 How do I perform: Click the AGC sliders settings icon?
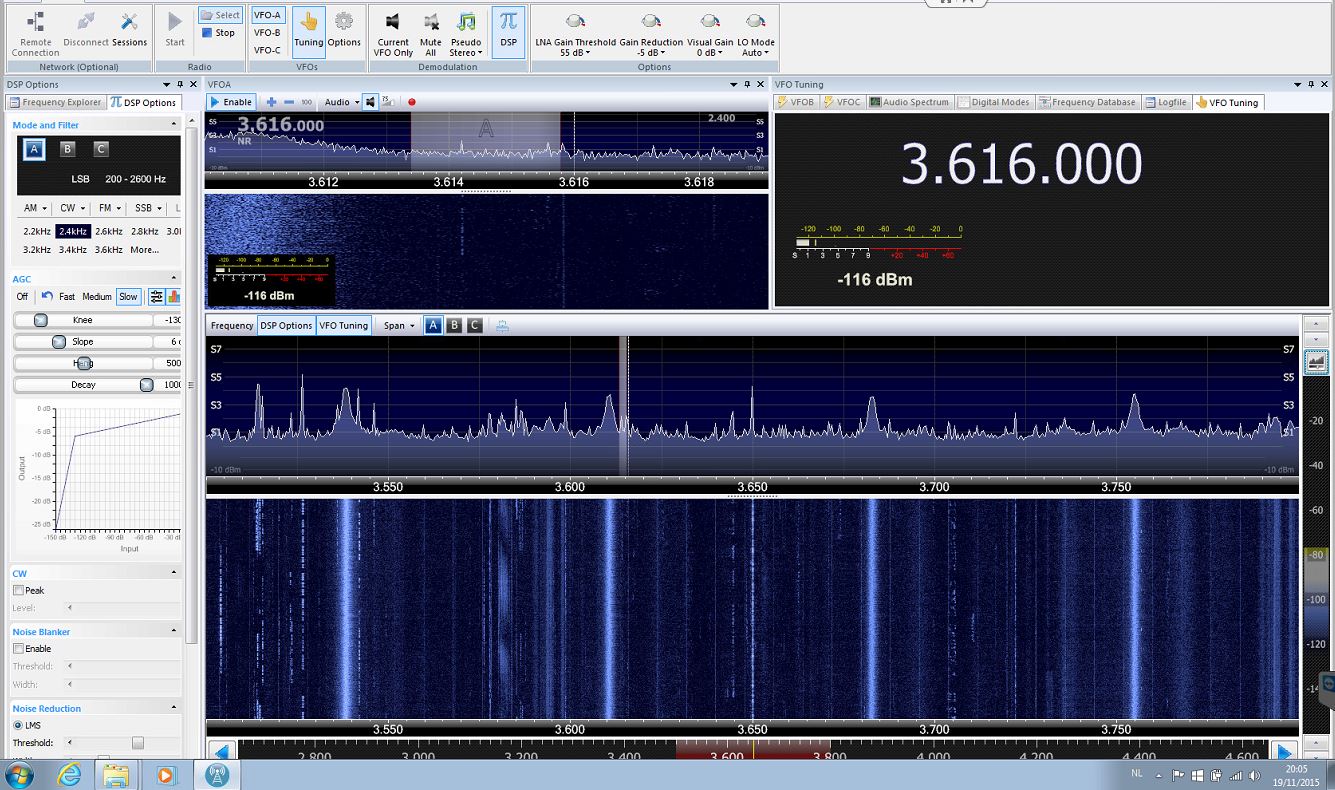[156, 297]
